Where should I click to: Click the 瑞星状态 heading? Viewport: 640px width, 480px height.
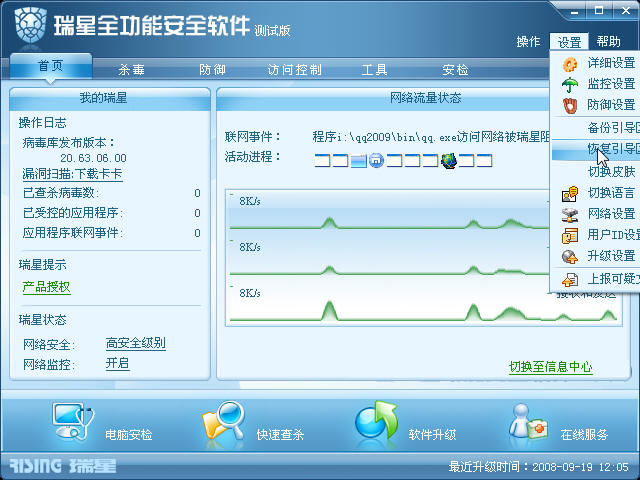(x=42, y=320)
